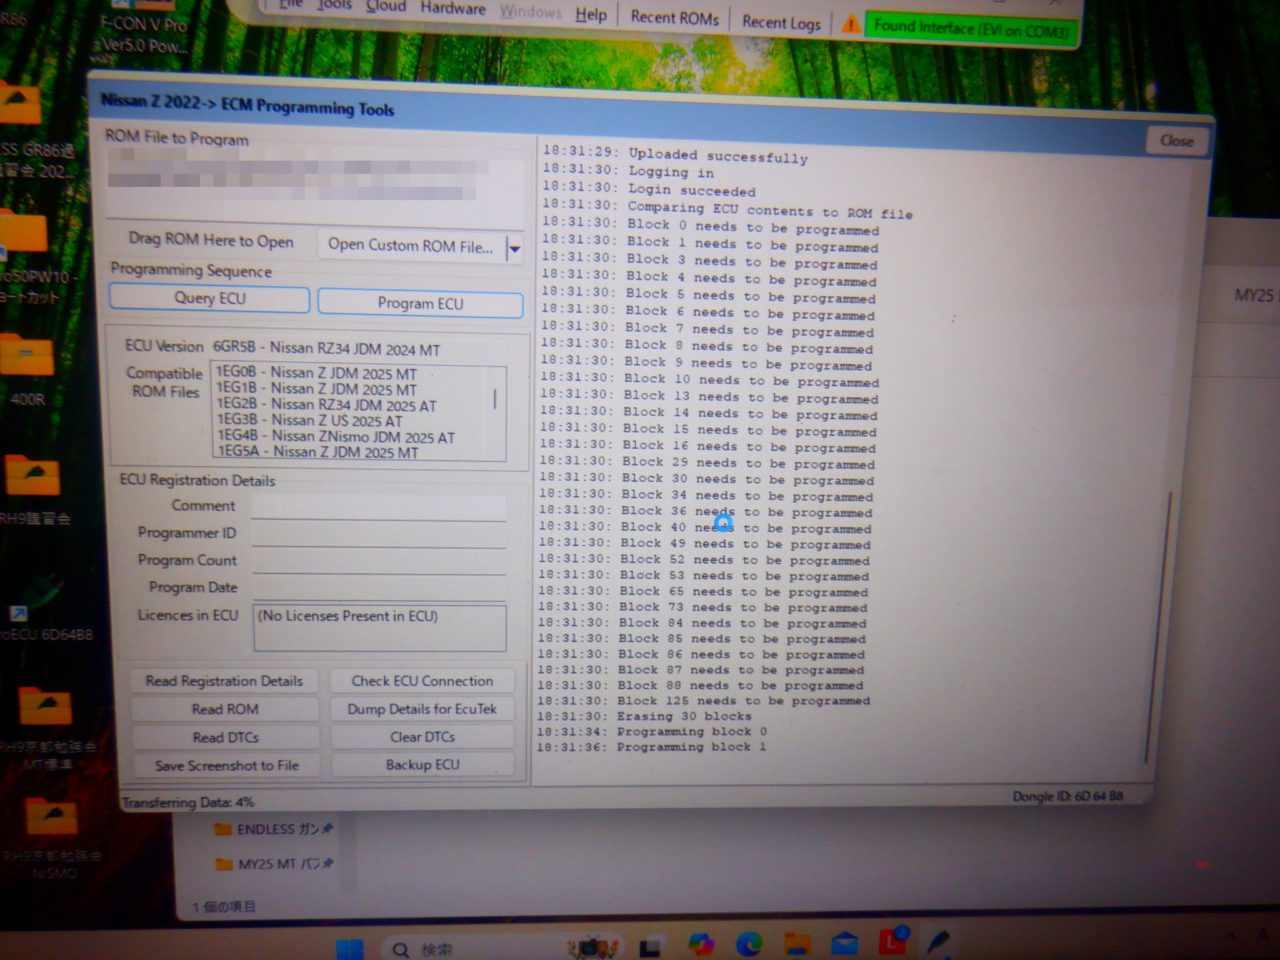1280x960 pixels.
Task: Click the Read DTCs button
Action: [x=225, y=737]
